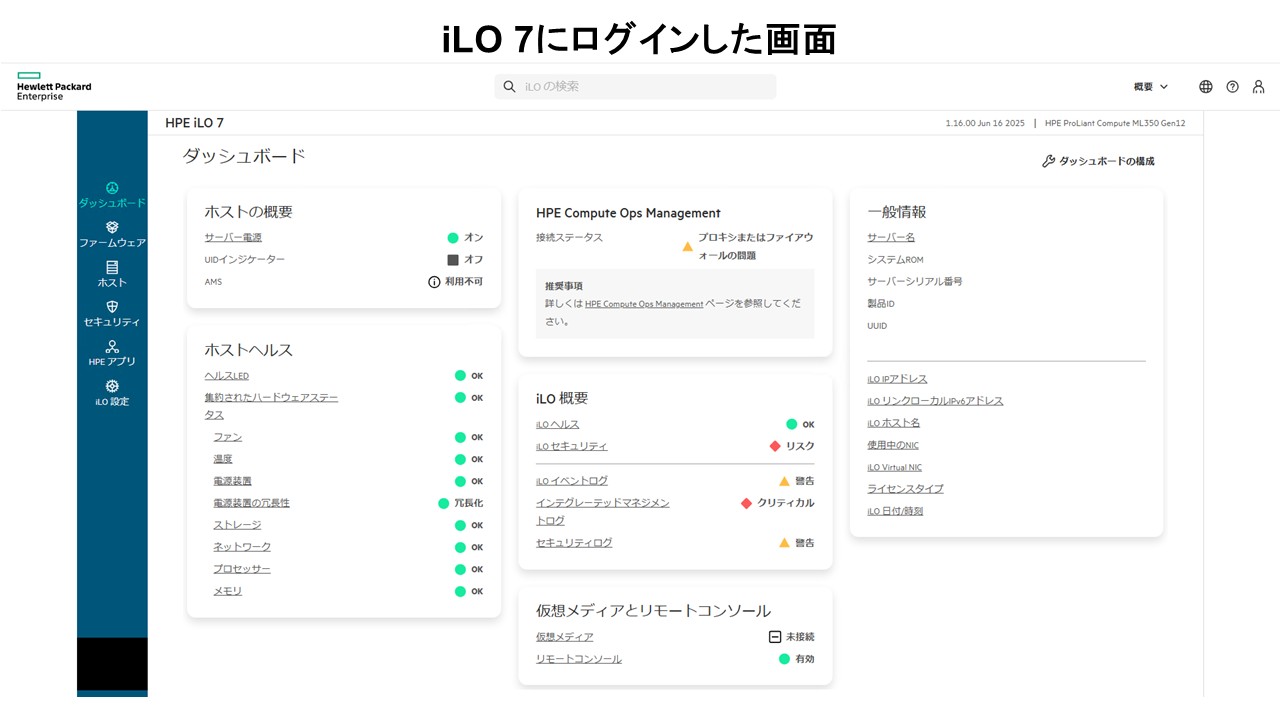Open the 電源装置の冗長性 link
Viewport: 1280px width, 720px height.
click(251, 503)
